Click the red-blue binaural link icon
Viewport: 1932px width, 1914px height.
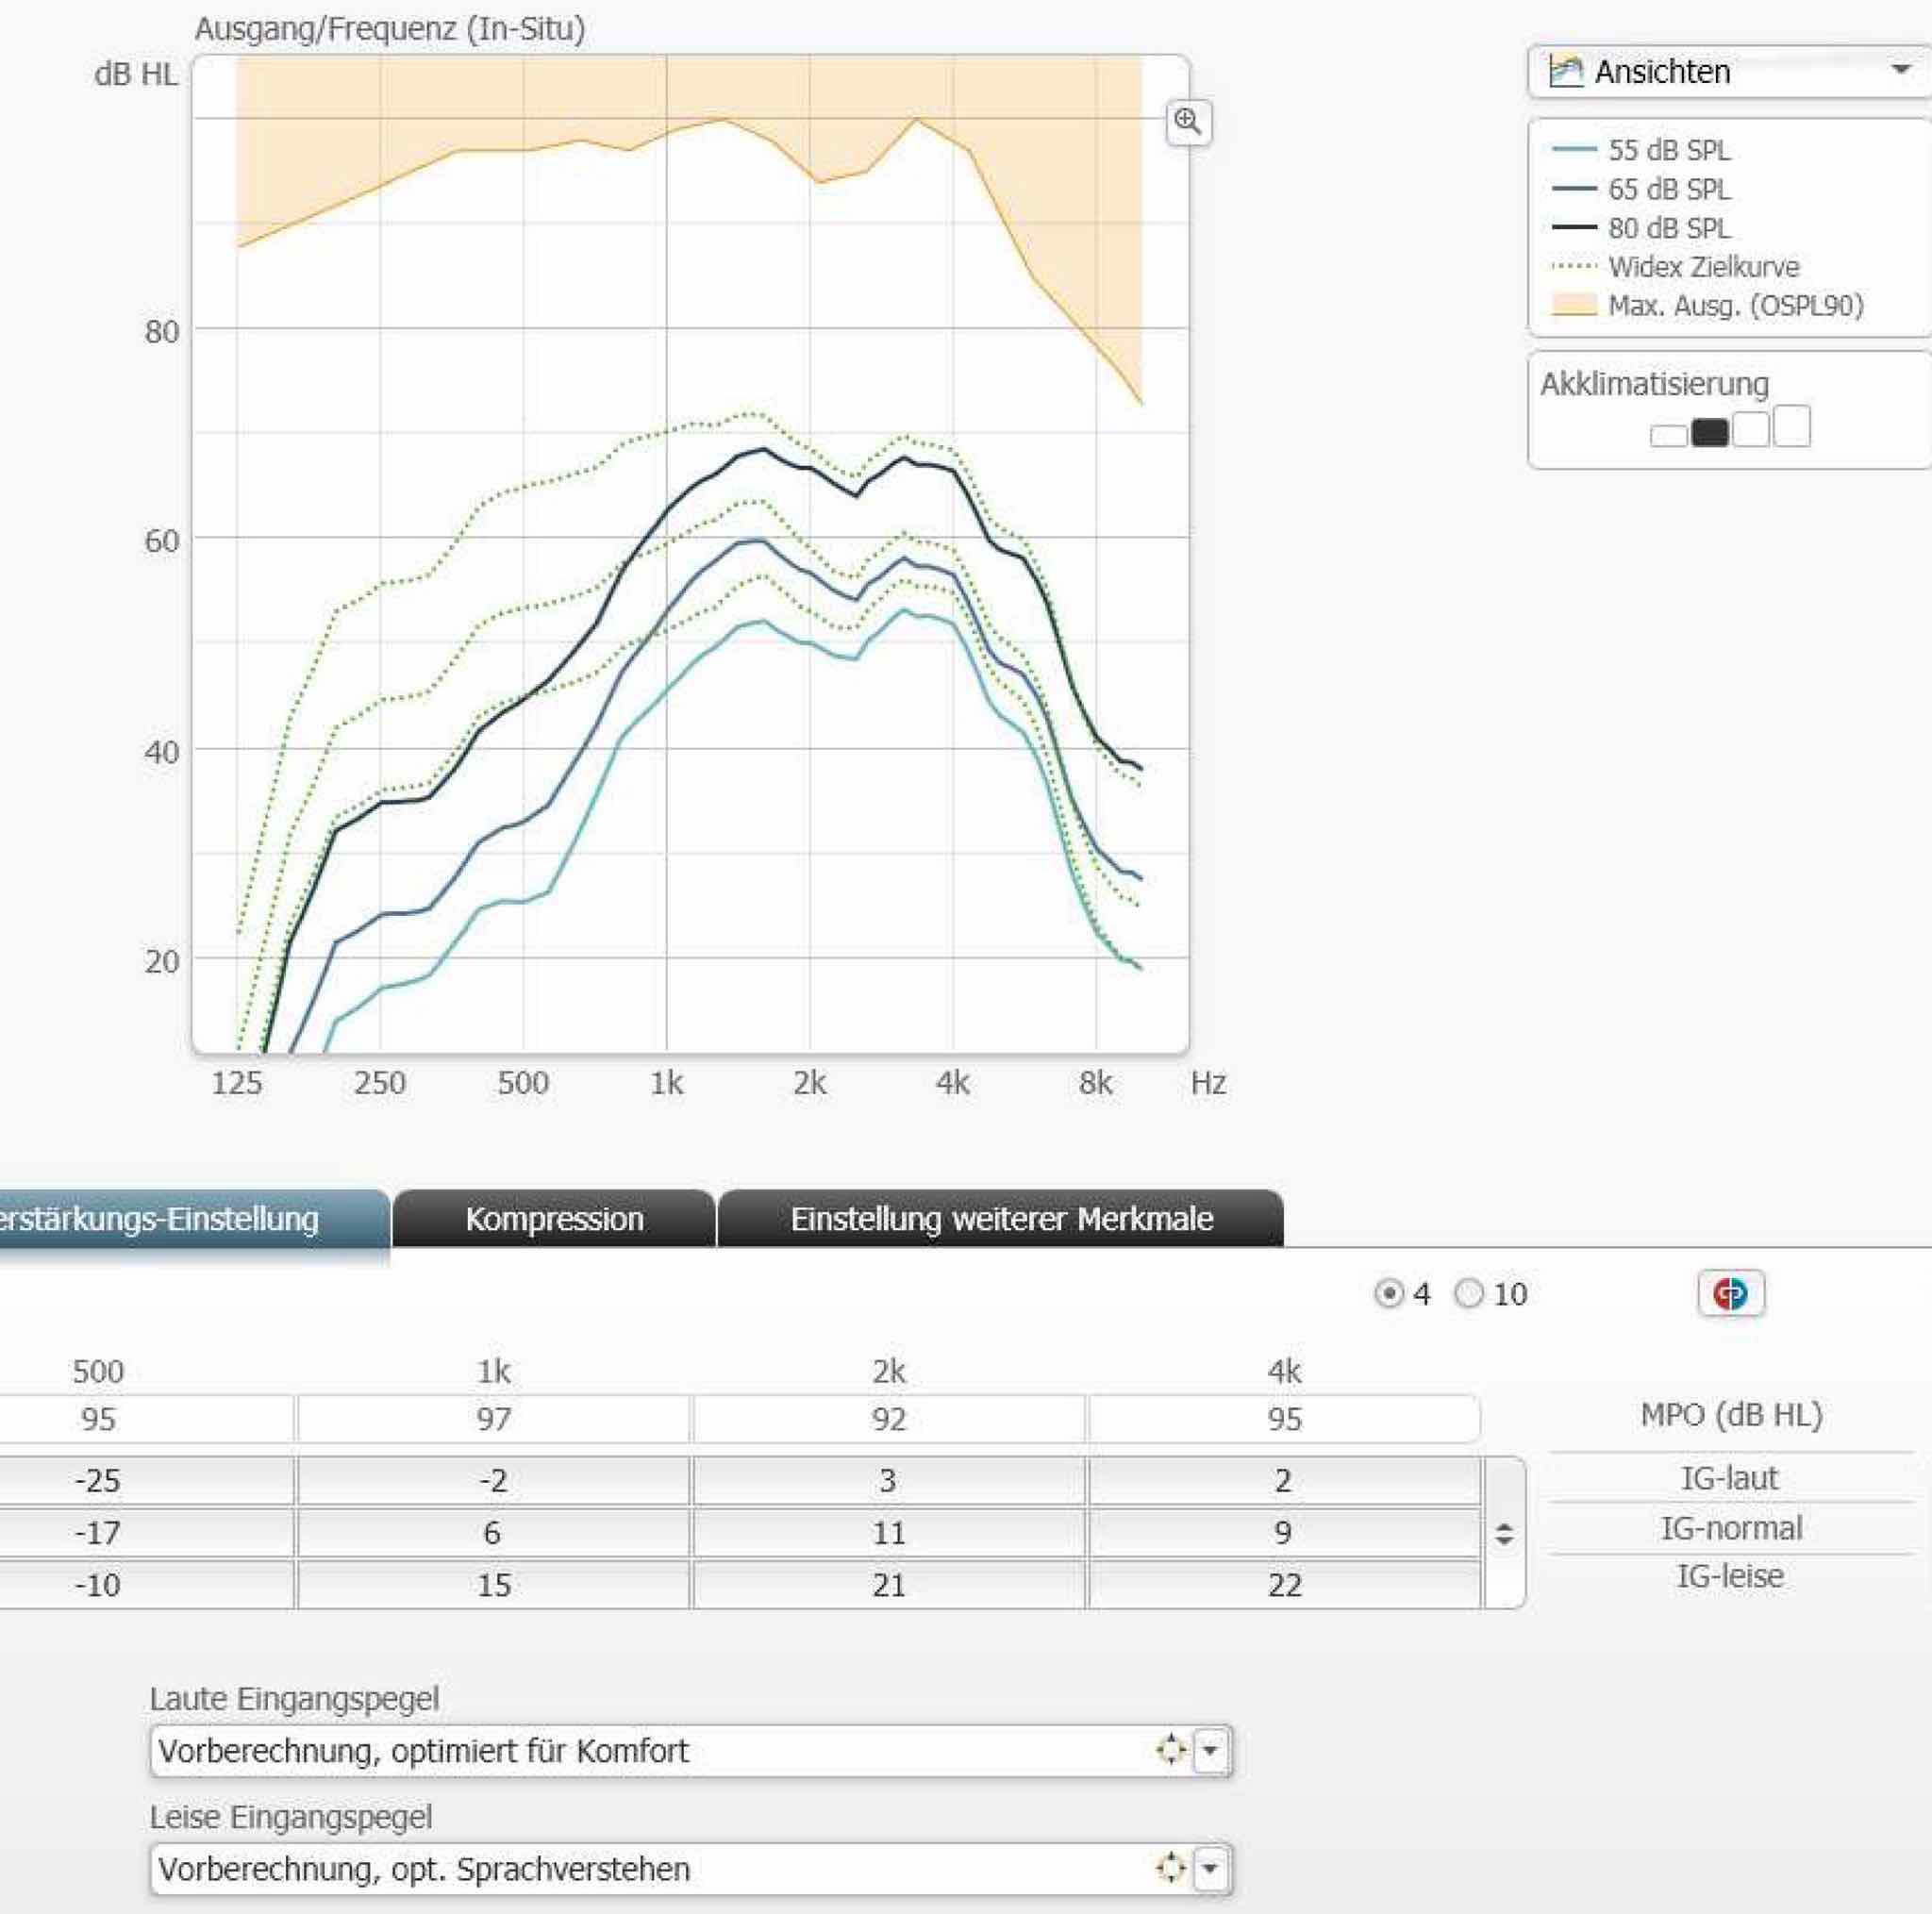coord(1730,1293)
